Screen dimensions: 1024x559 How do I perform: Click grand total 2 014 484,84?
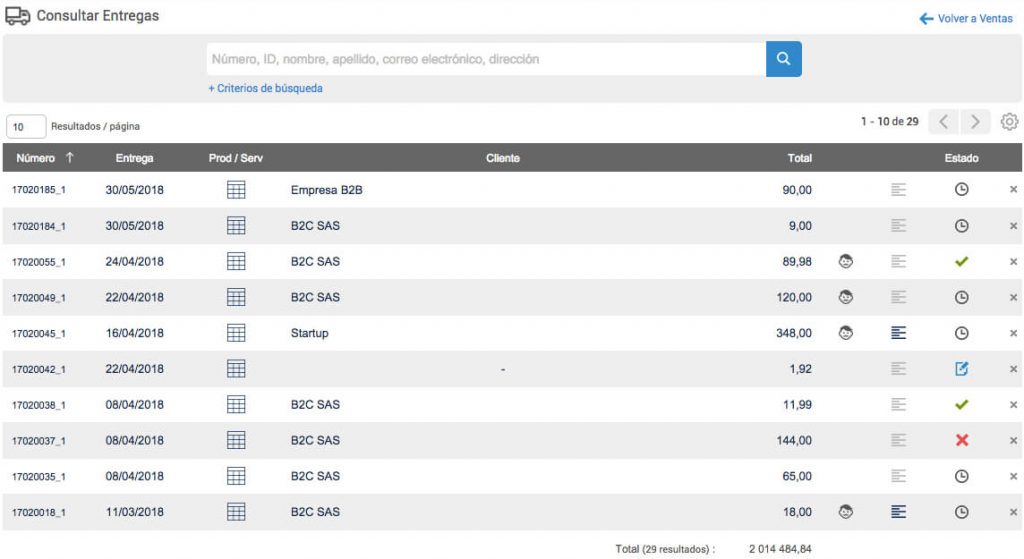(x=780, y=549)
